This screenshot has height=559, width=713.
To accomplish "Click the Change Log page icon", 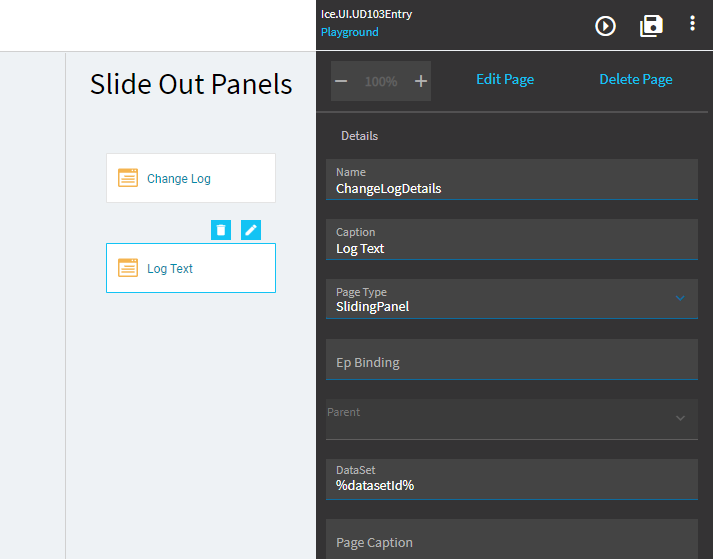I will [x=128, y=178].
